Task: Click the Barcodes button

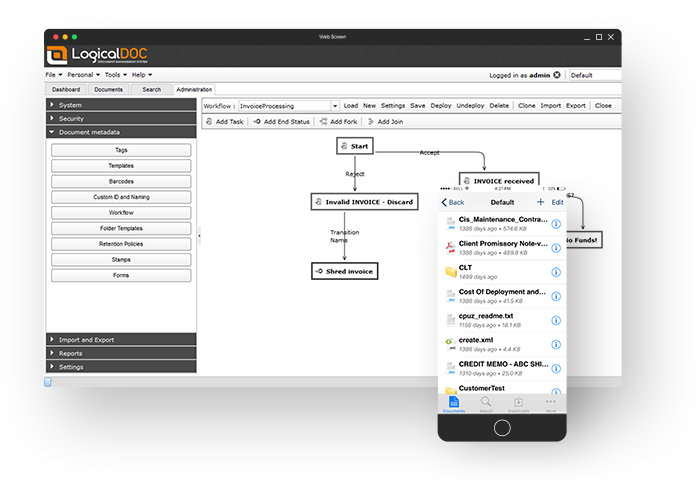Action: [121, 181]
